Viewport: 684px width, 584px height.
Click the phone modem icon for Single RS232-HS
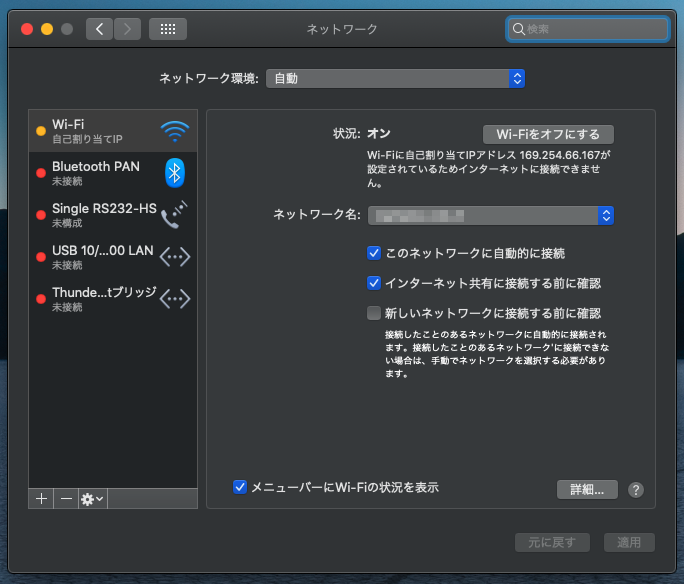click(x=174, y=215)
